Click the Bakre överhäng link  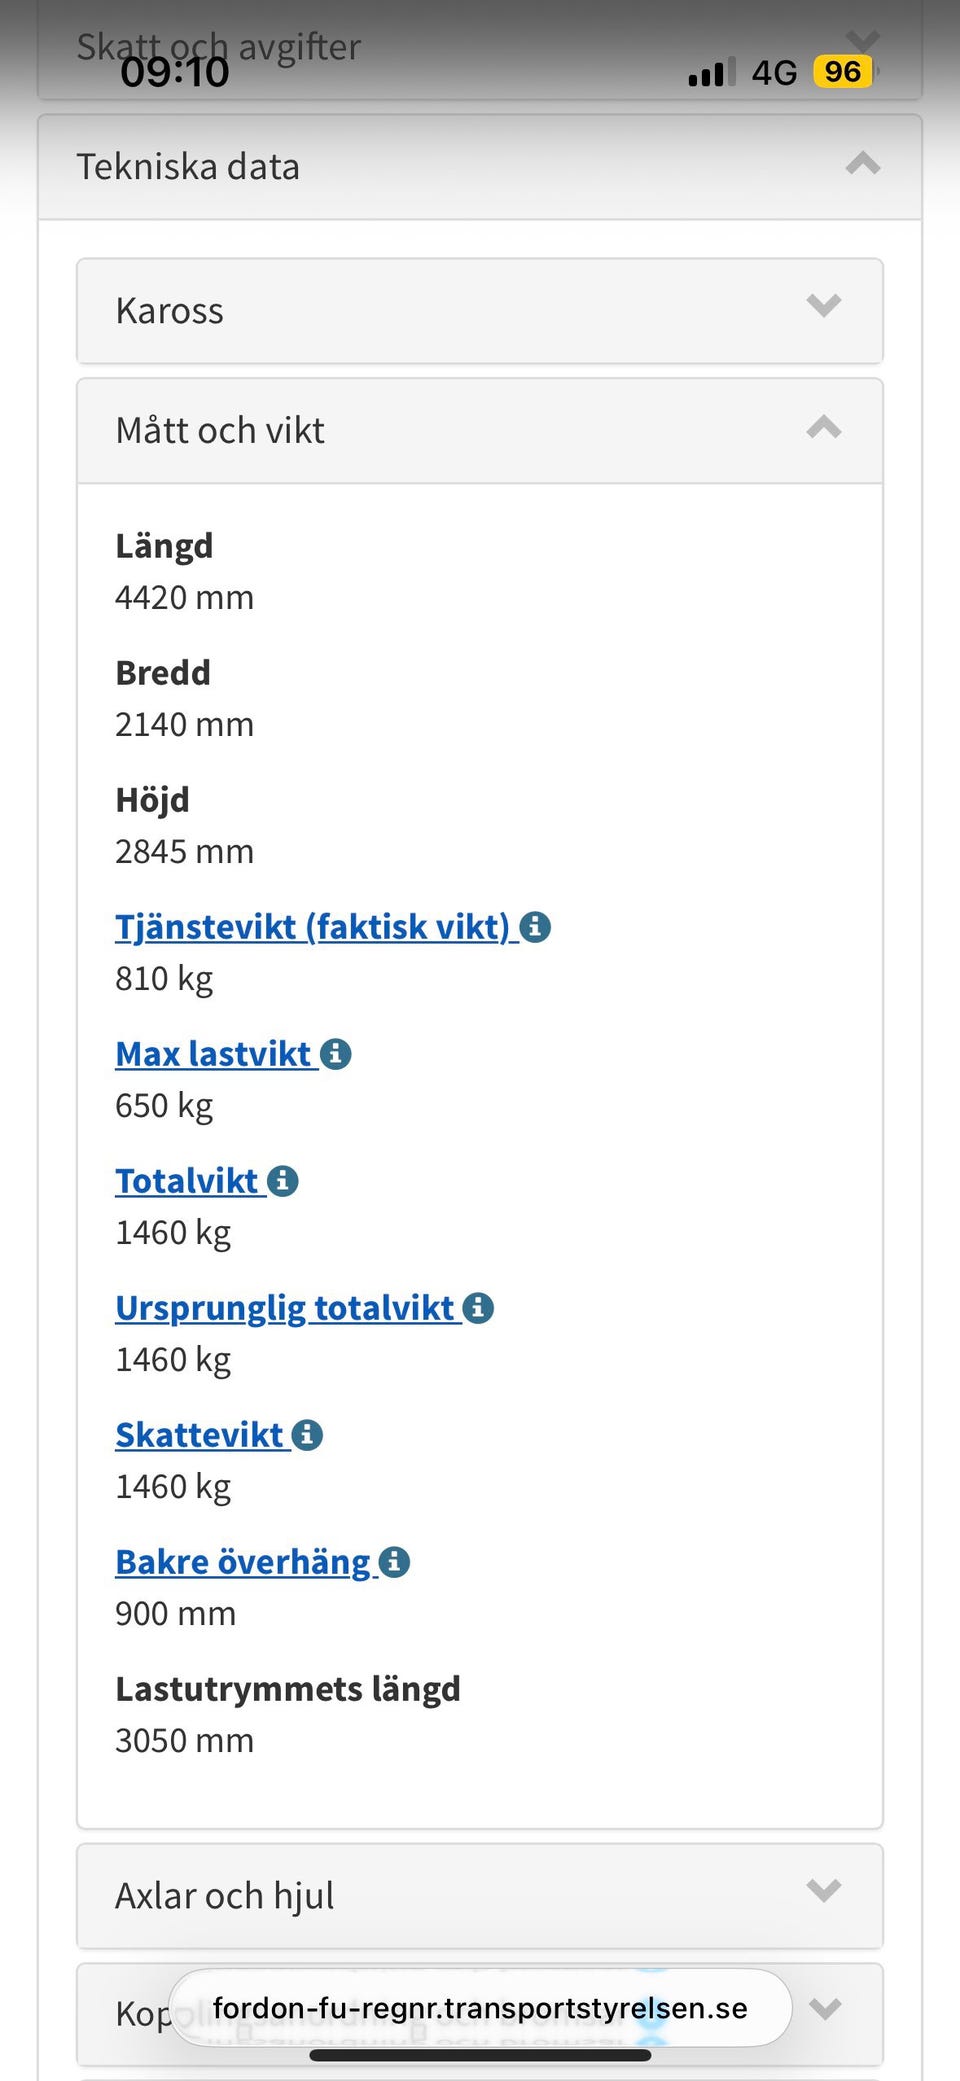[x=243, y=1562]
